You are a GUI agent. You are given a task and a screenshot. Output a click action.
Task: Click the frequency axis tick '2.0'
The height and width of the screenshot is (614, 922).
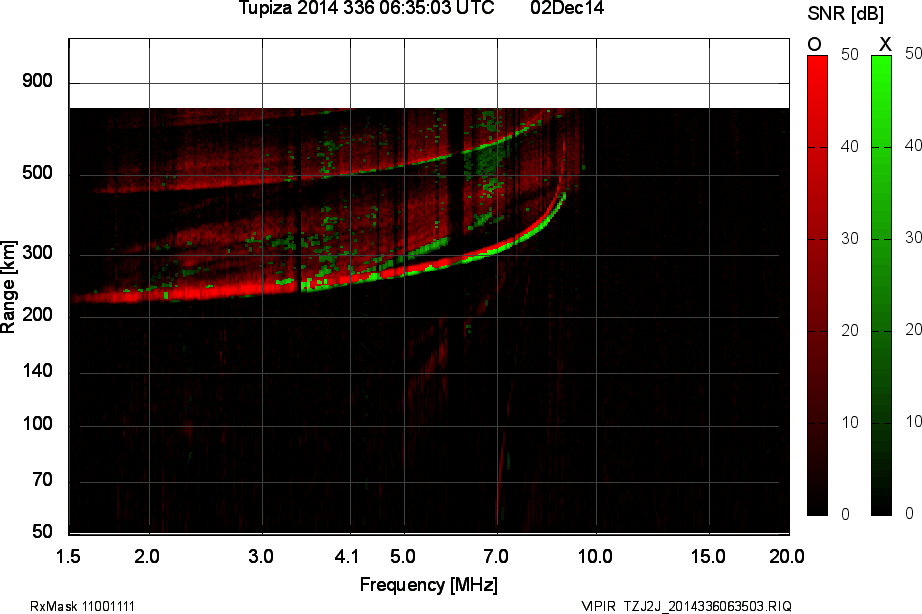click(x=146, y=556)
